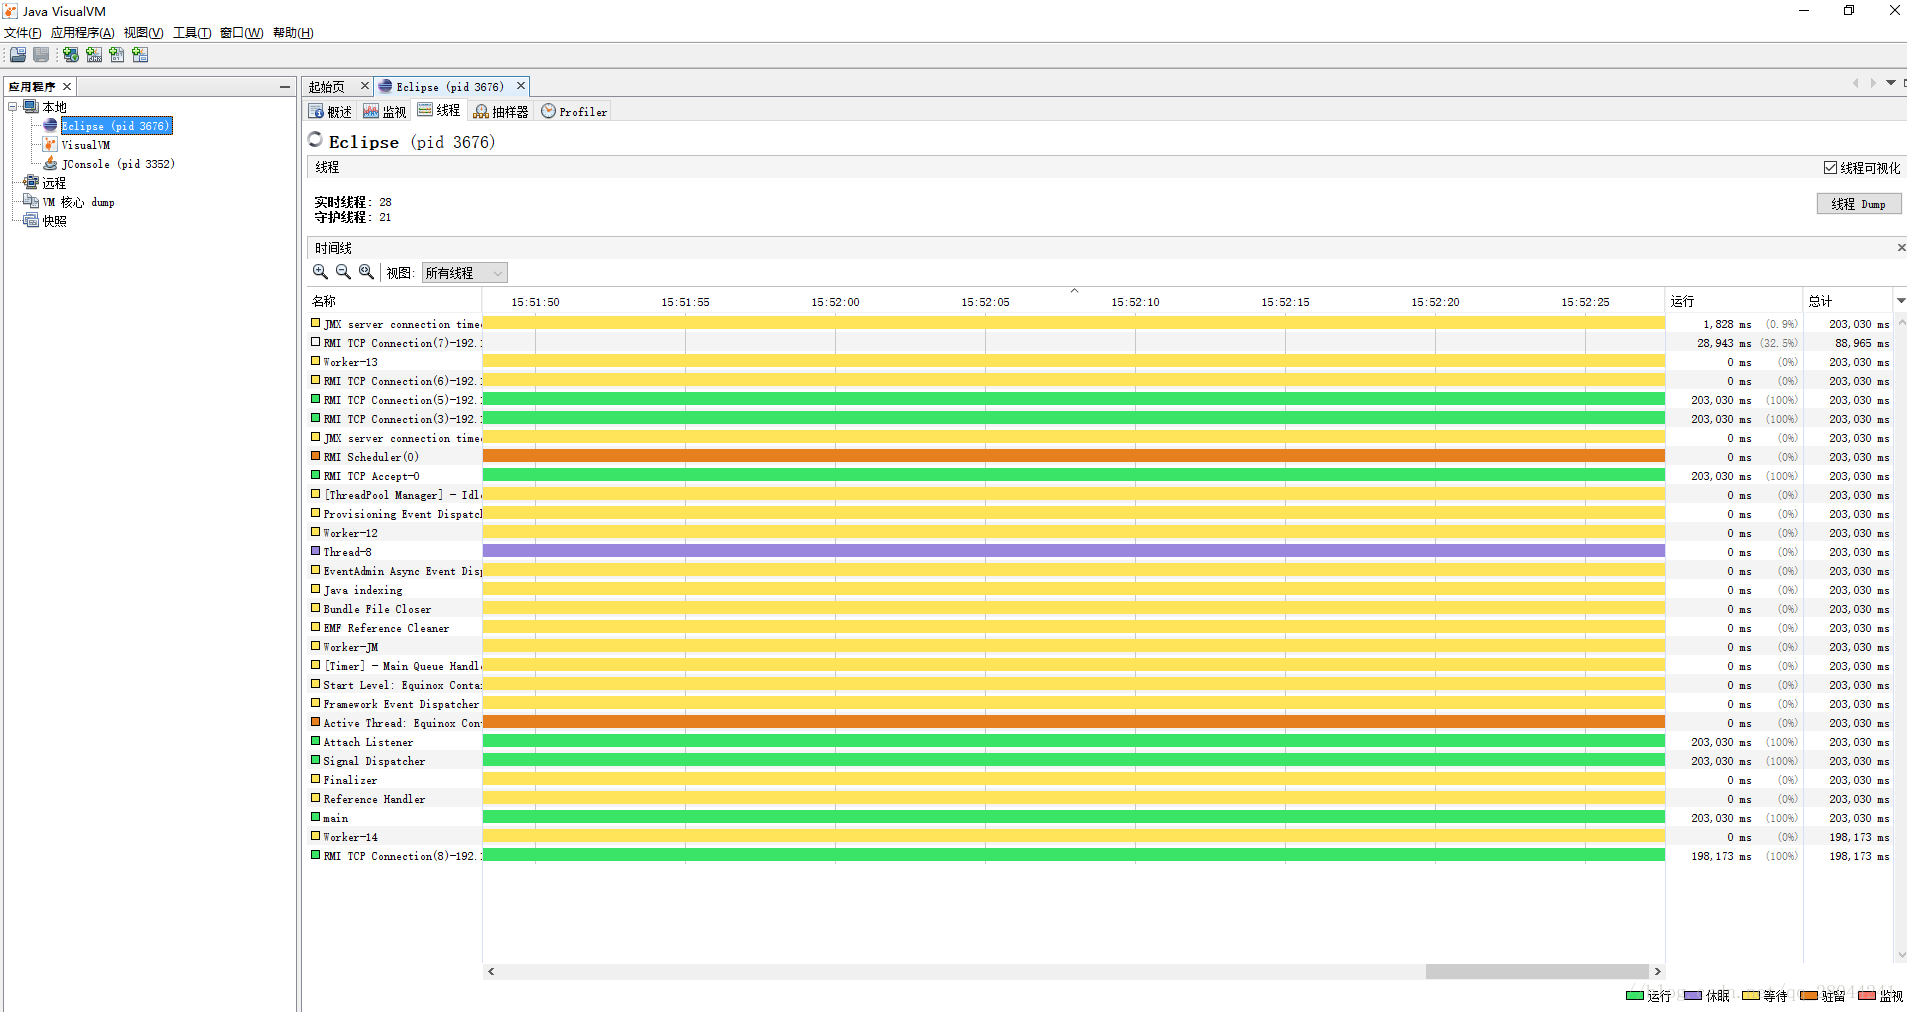Select the 线程 tab
Screen dimensions: 1907x1012
439,111
